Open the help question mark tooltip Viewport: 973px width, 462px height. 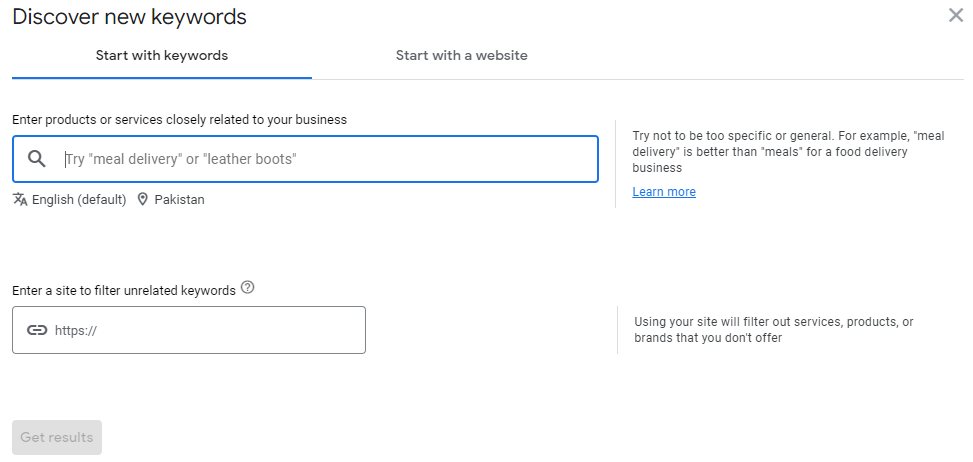click(x=248, y=287)
